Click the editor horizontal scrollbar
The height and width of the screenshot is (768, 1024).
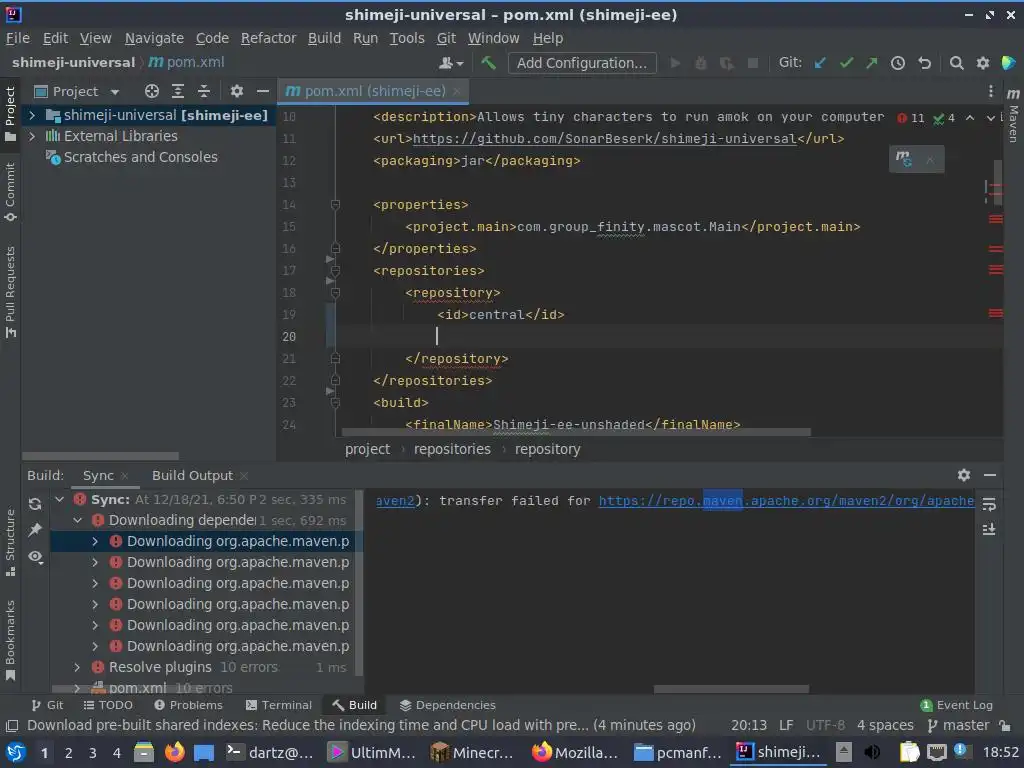pyautogui.click(x=576, y=432)
